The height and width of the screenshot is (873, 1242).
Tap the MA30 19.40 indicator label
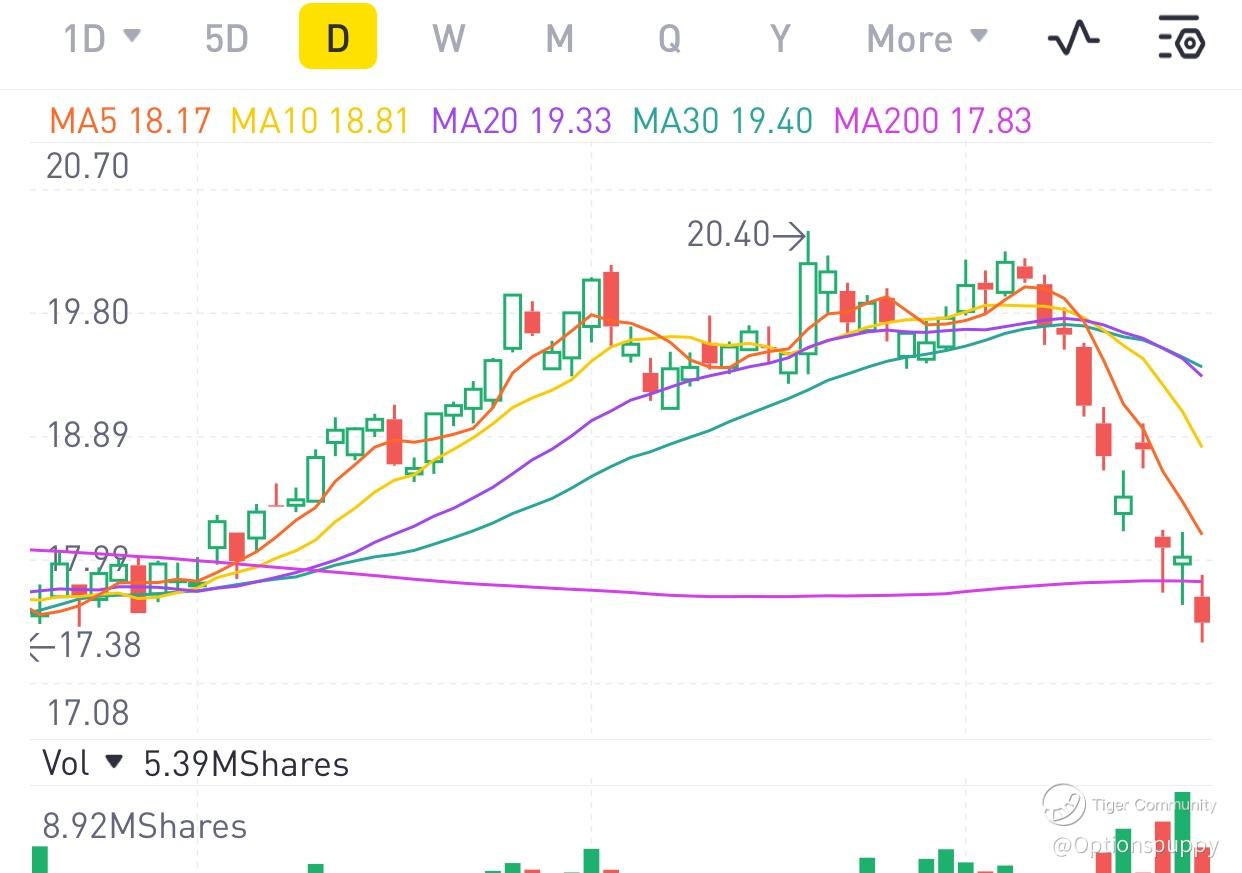point(723,121)
